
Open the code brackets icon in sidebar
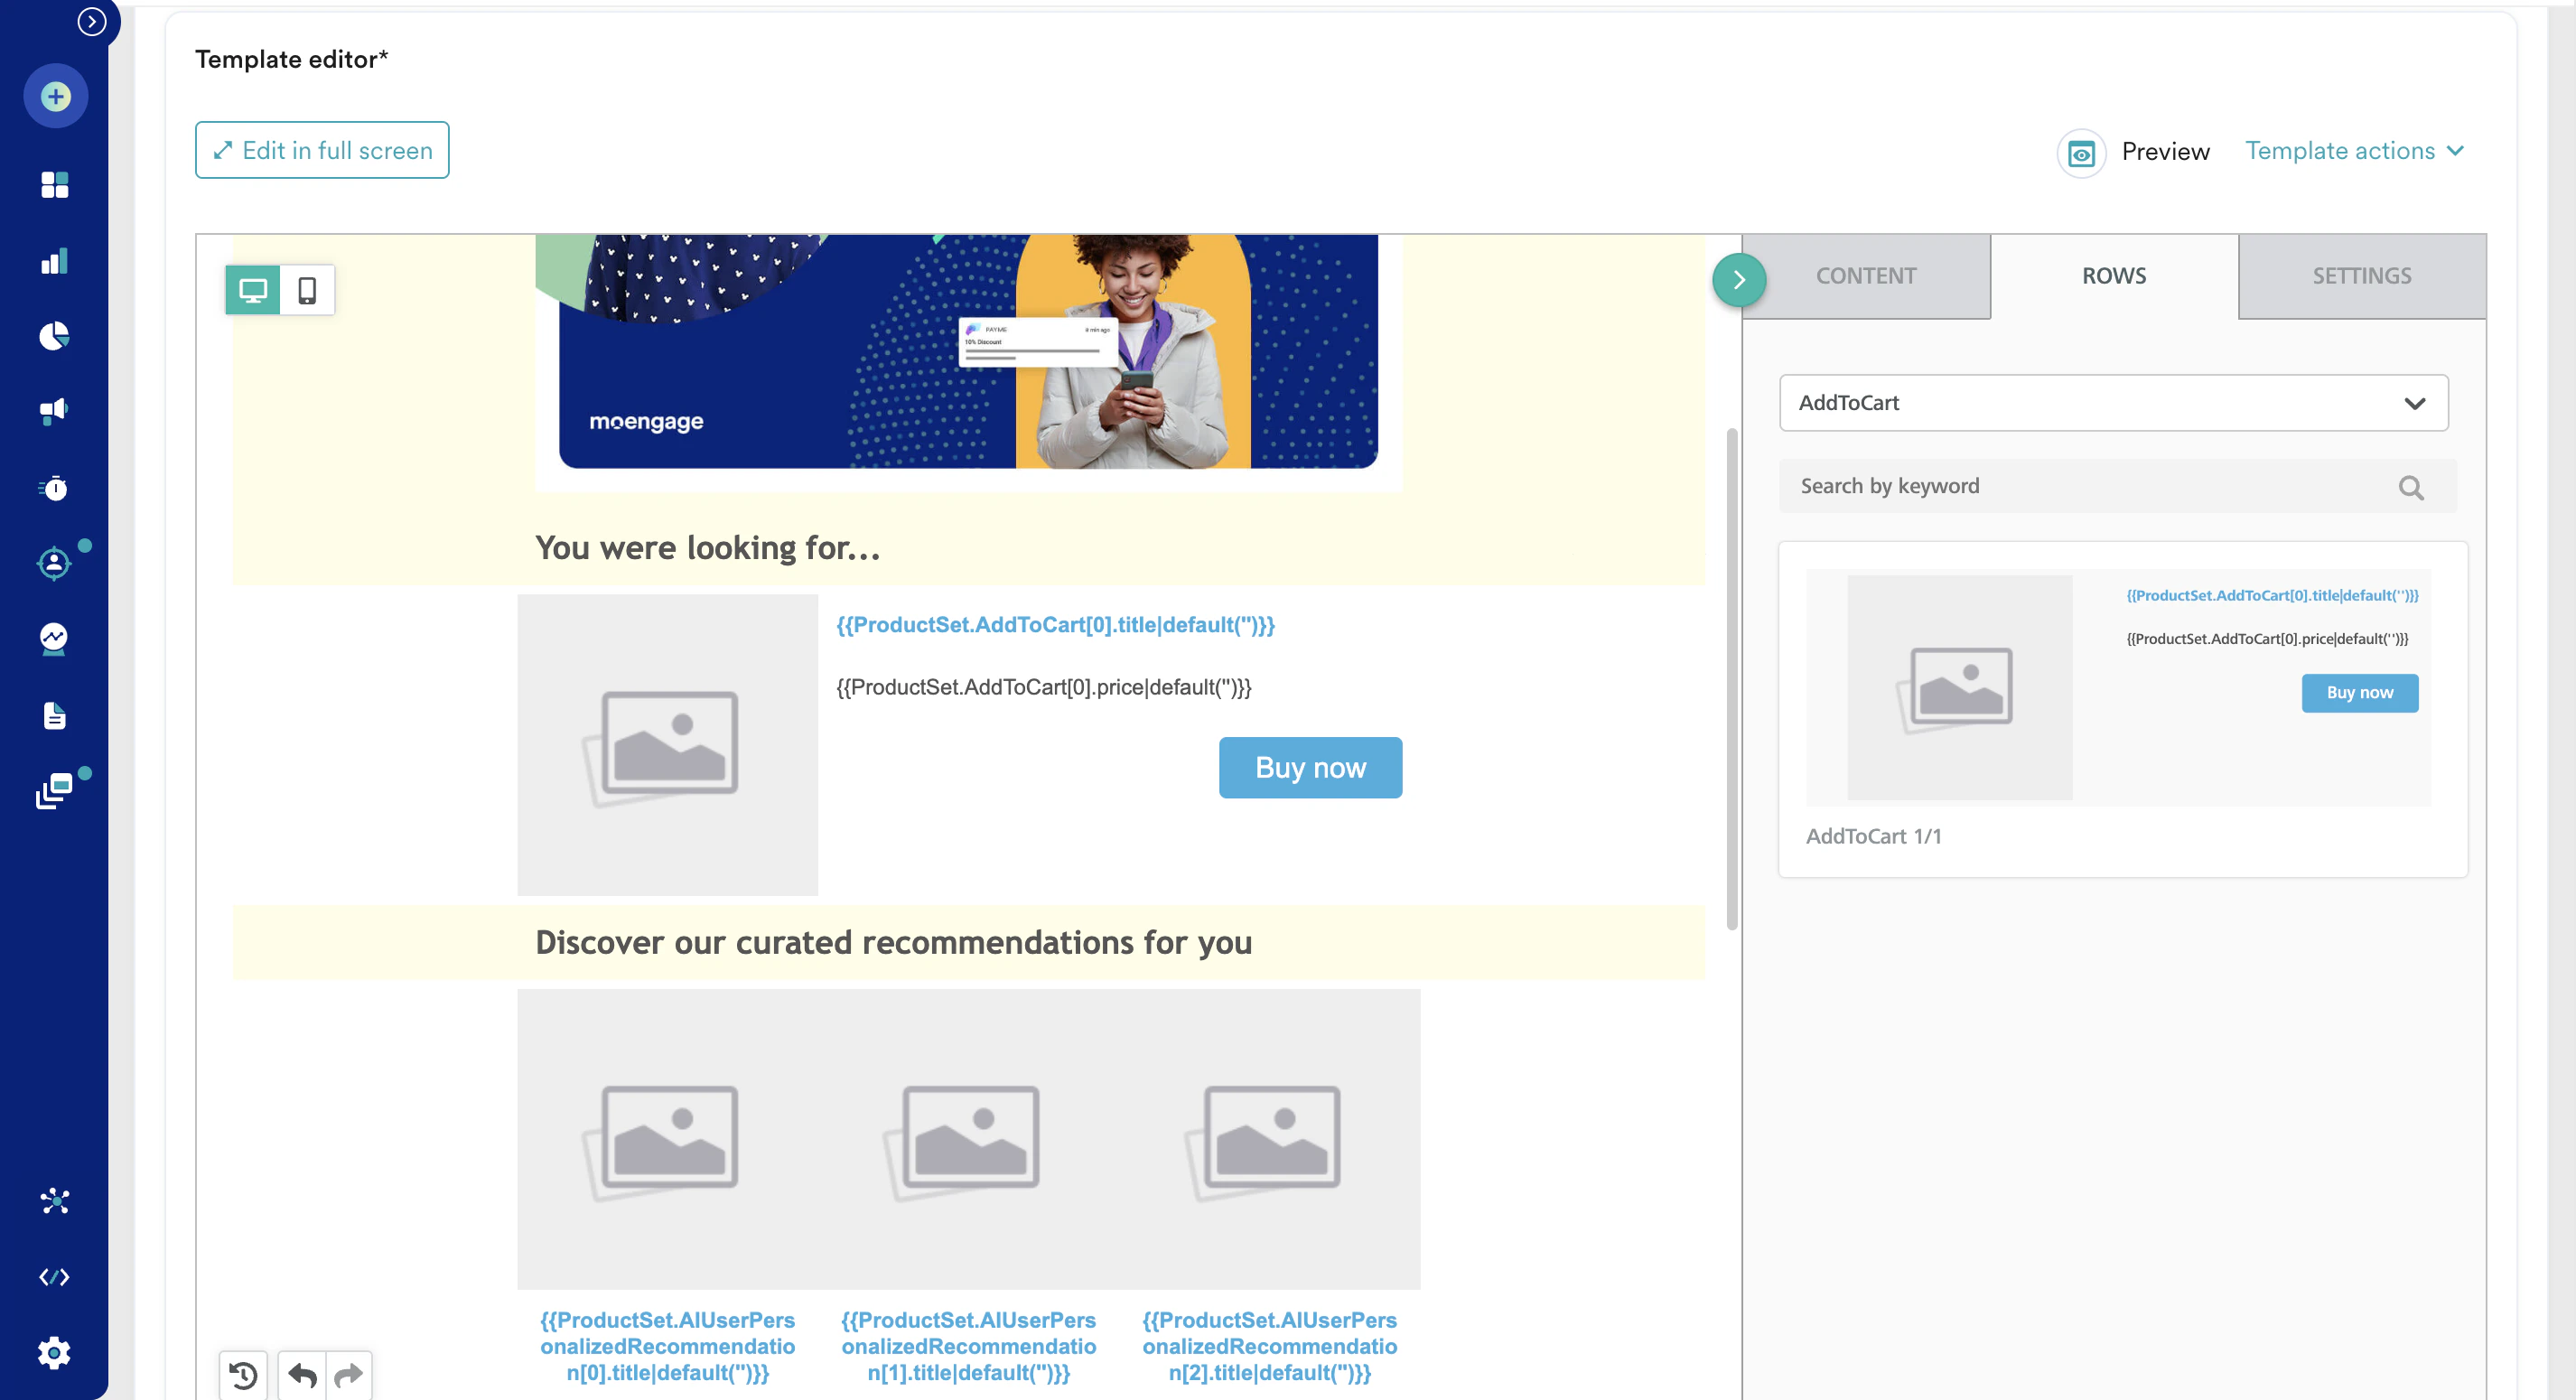(x=54, y=1277)
